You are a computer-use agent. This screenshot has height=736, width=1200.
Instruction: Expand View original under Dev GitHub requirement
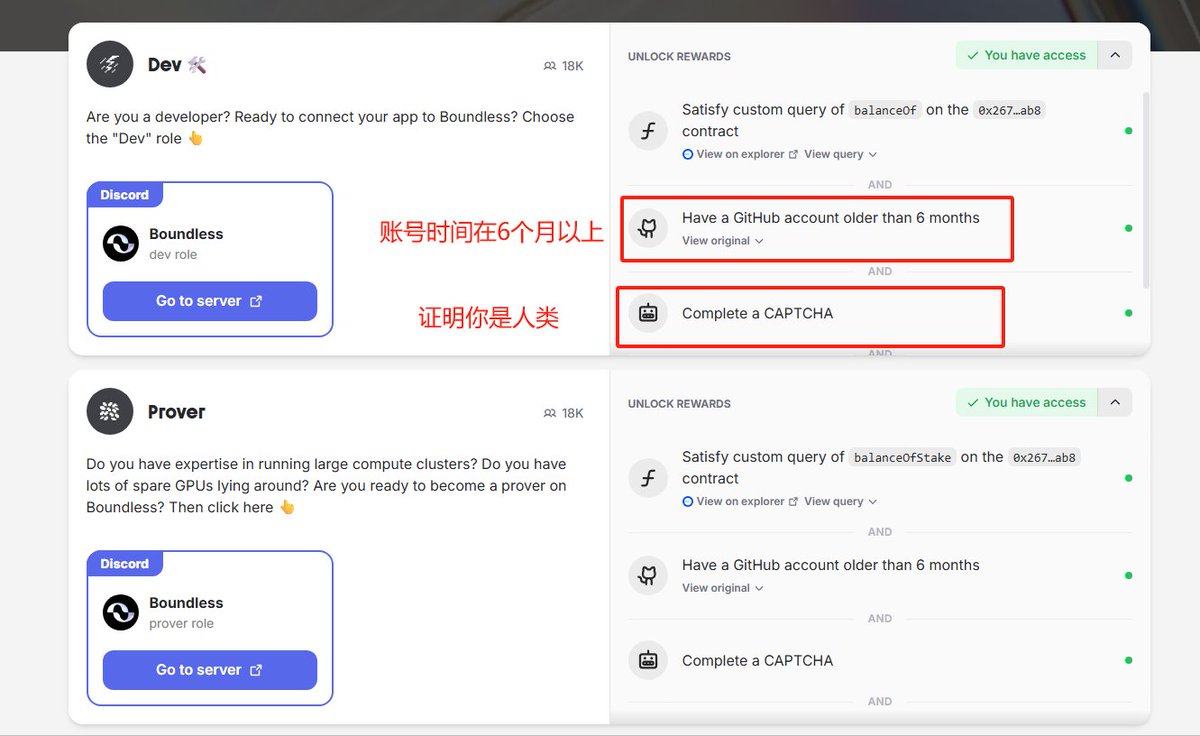coord(723,241)
